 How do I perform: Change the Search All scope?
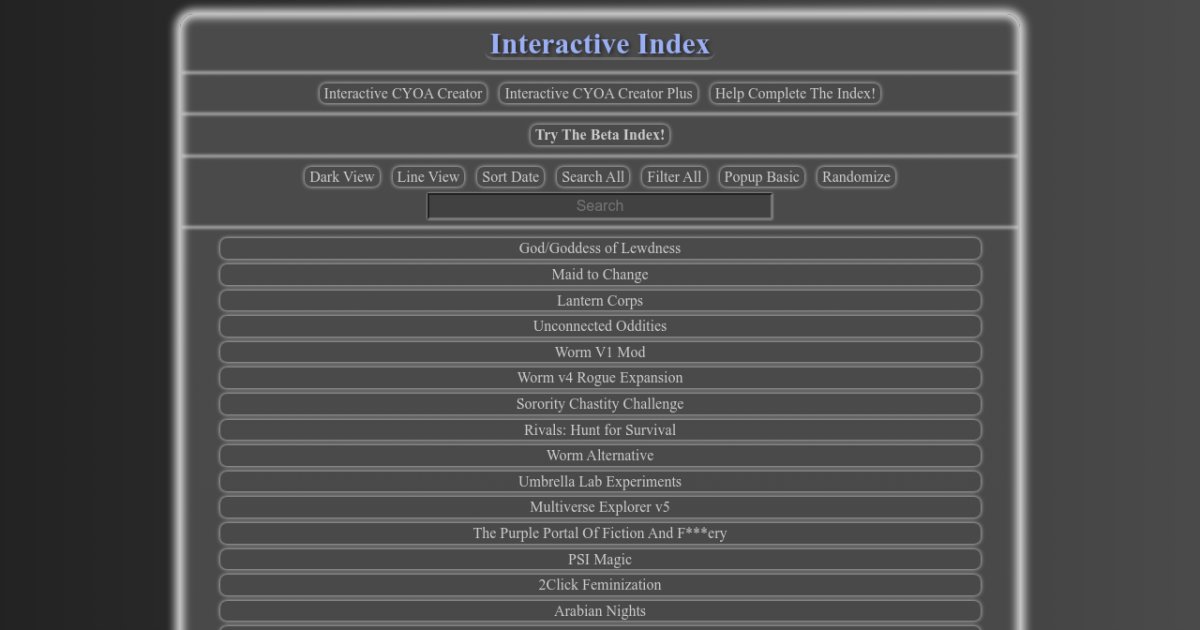pos(593,177)
